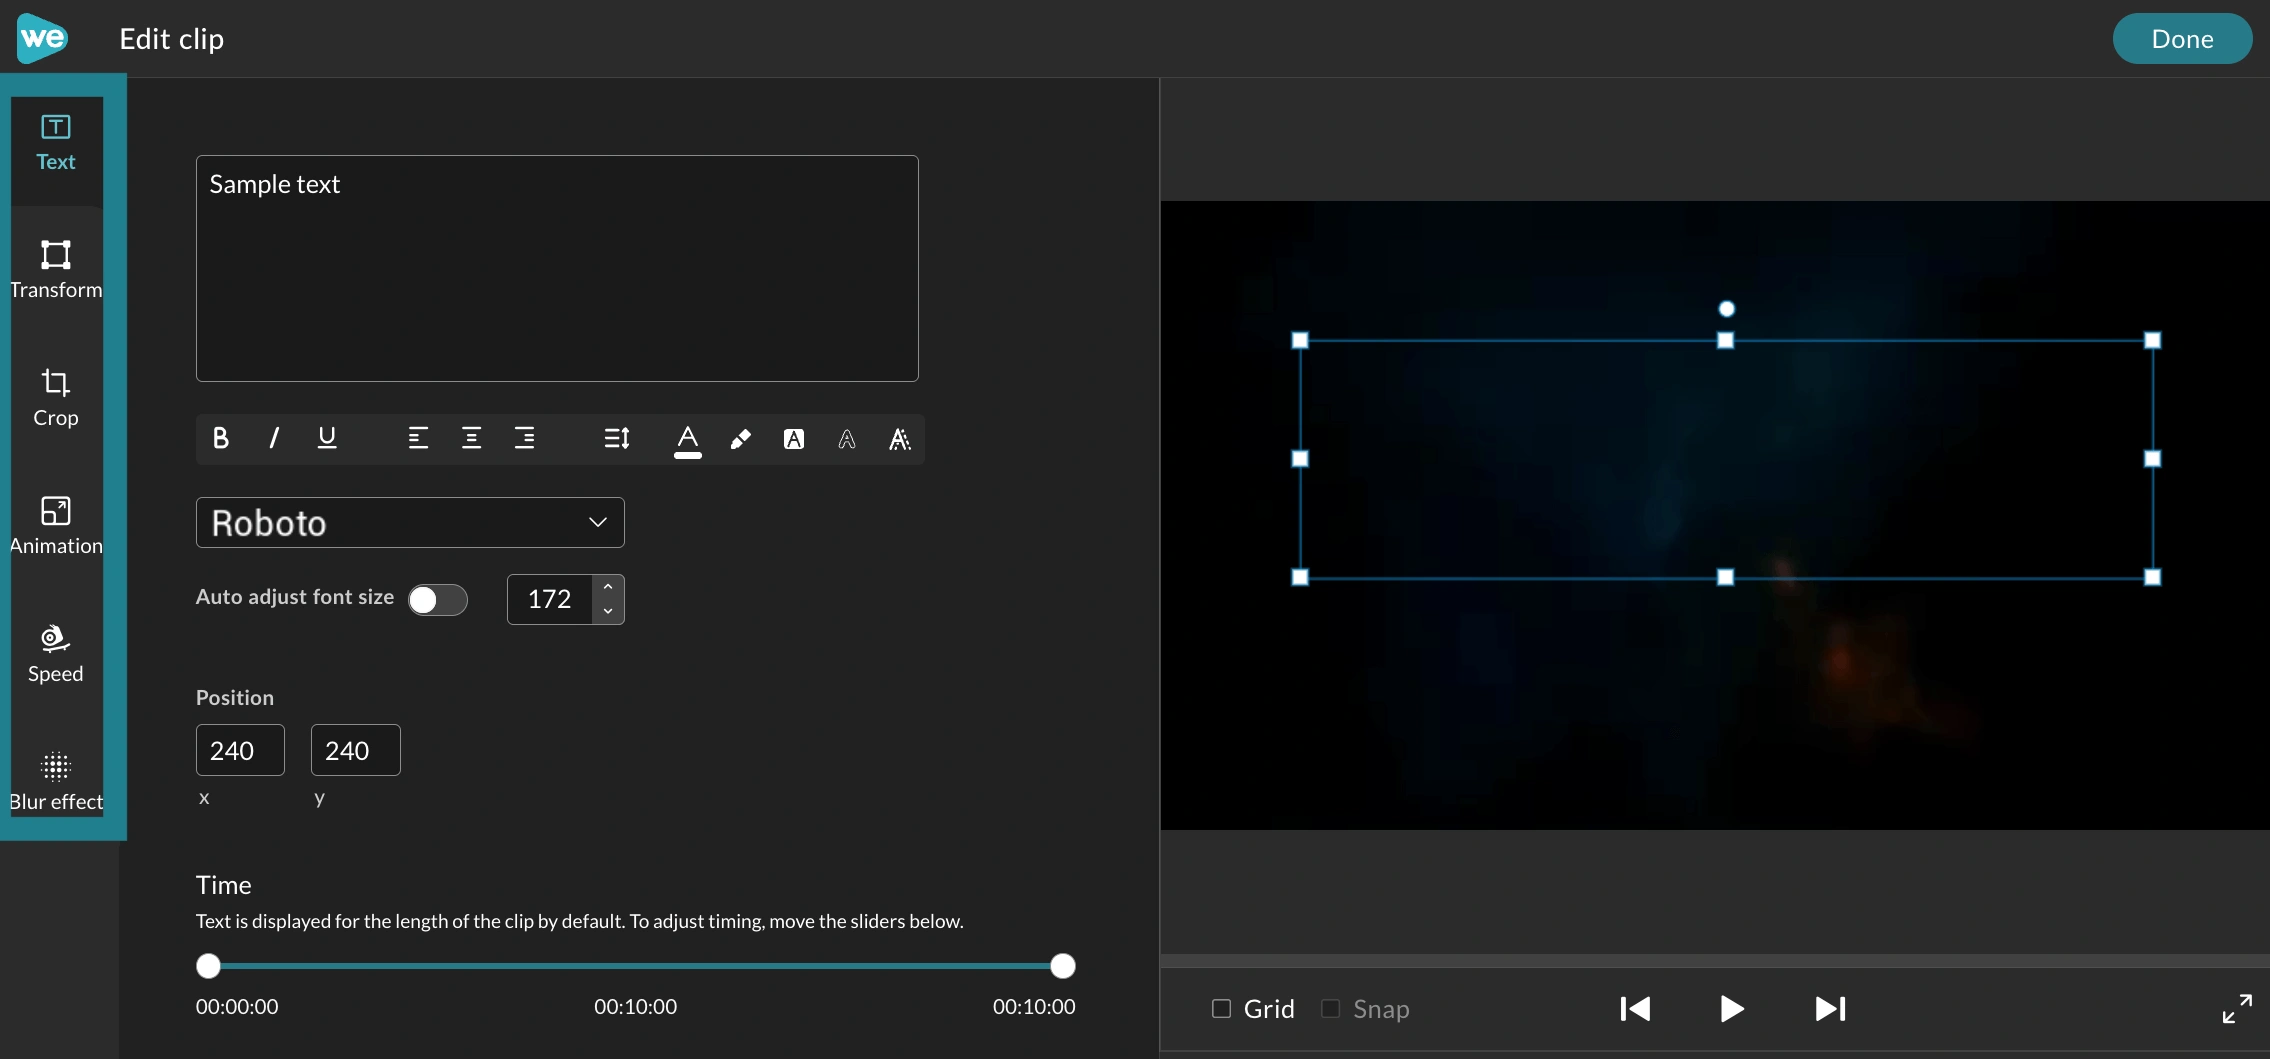Screen dimensions: 2270x1059
Task: Click the X position field
Action: (x=240, y=750)
